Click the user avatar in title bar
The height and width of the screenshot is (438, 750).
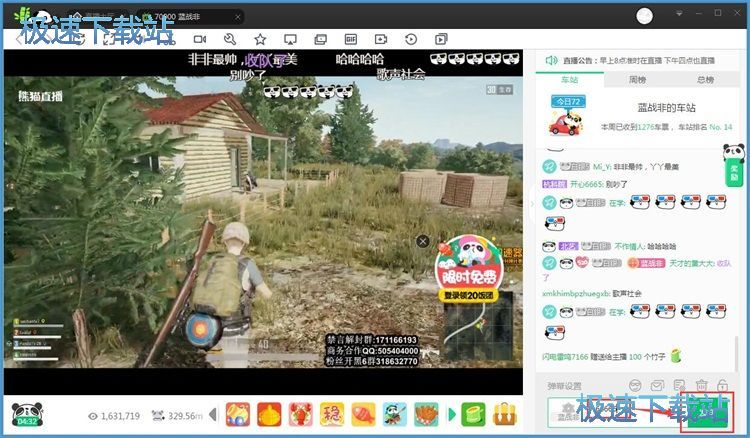pyautogui.click(x=644, y=16)
